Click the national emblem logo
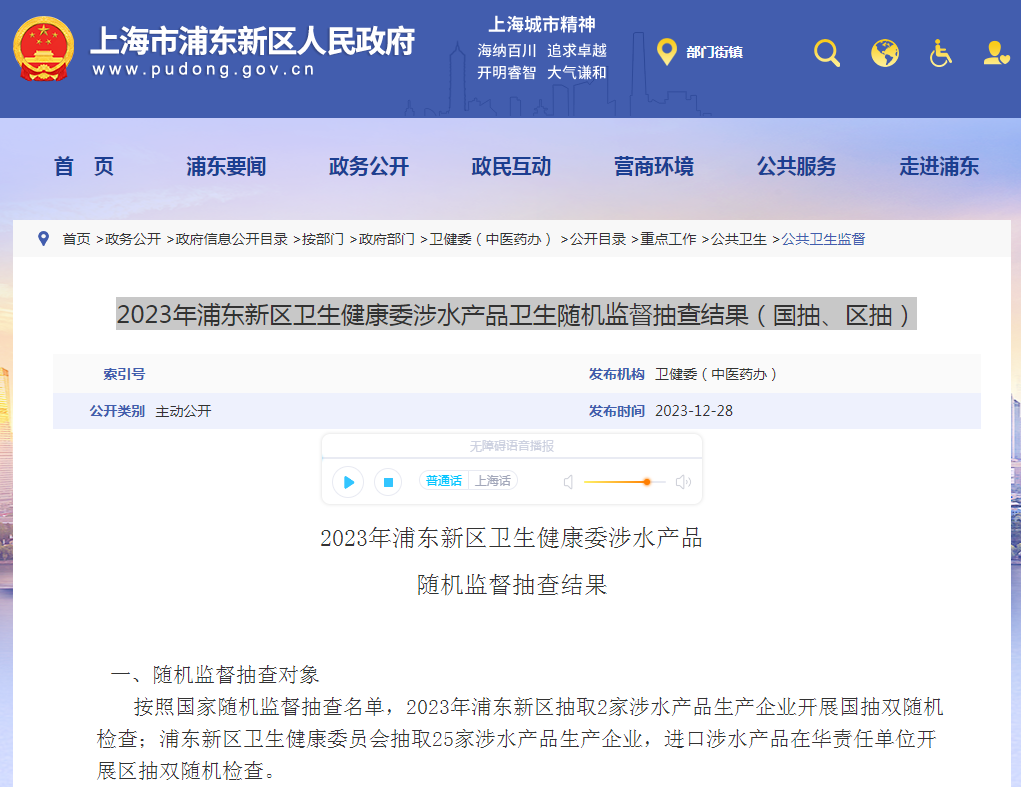The height and width of the screenshot is (787, 1021). point(44,49)
